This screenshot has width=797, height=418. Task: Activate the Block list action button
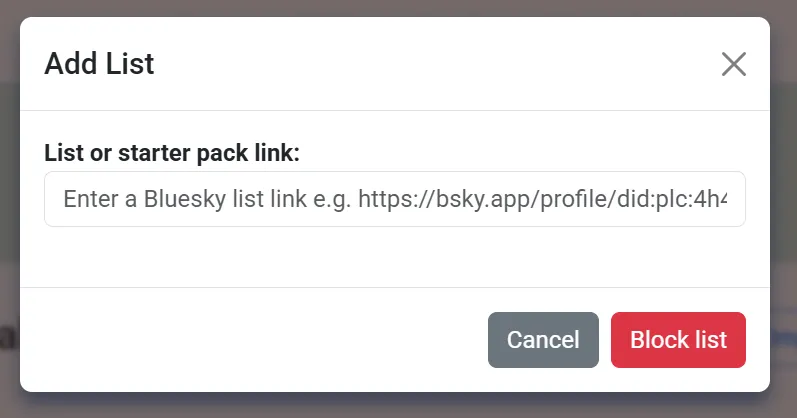[678, 340]
